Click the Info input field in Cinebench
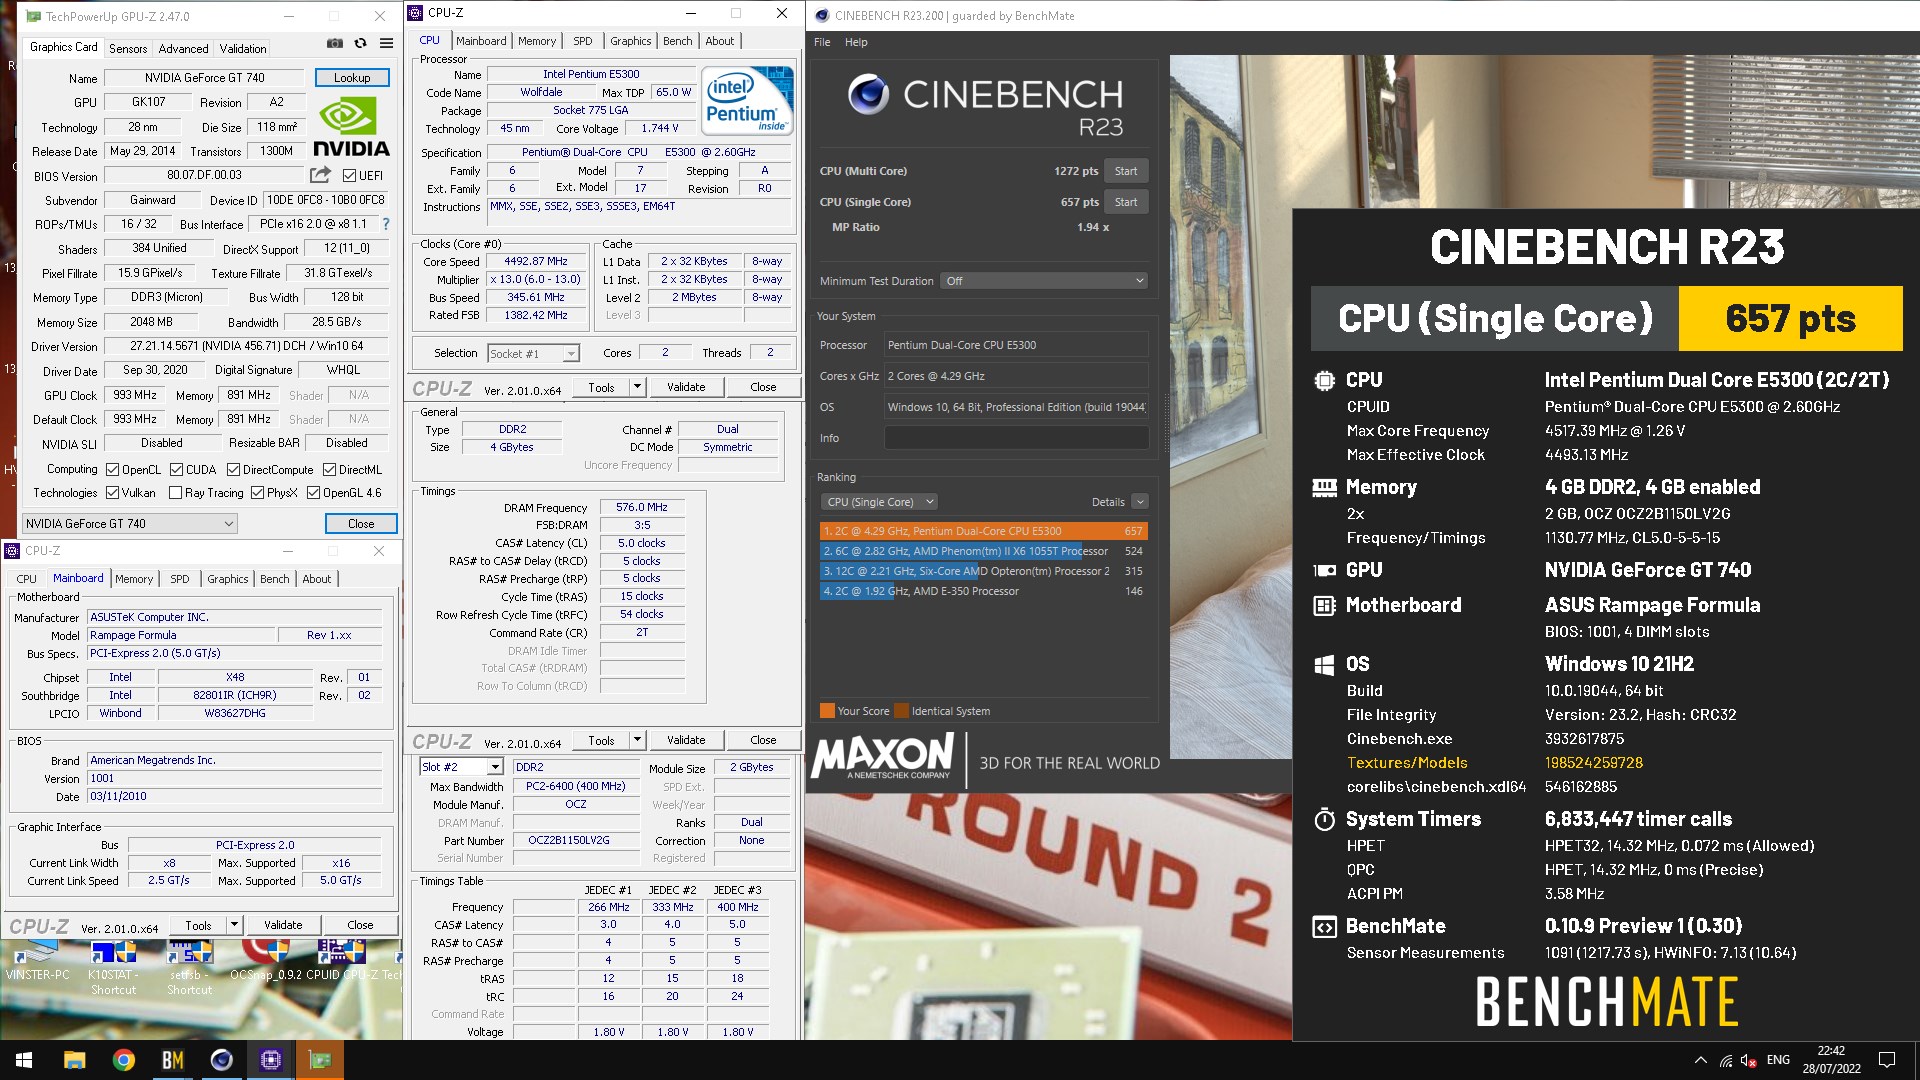 pyautogui.click(x=1016, y=438)
